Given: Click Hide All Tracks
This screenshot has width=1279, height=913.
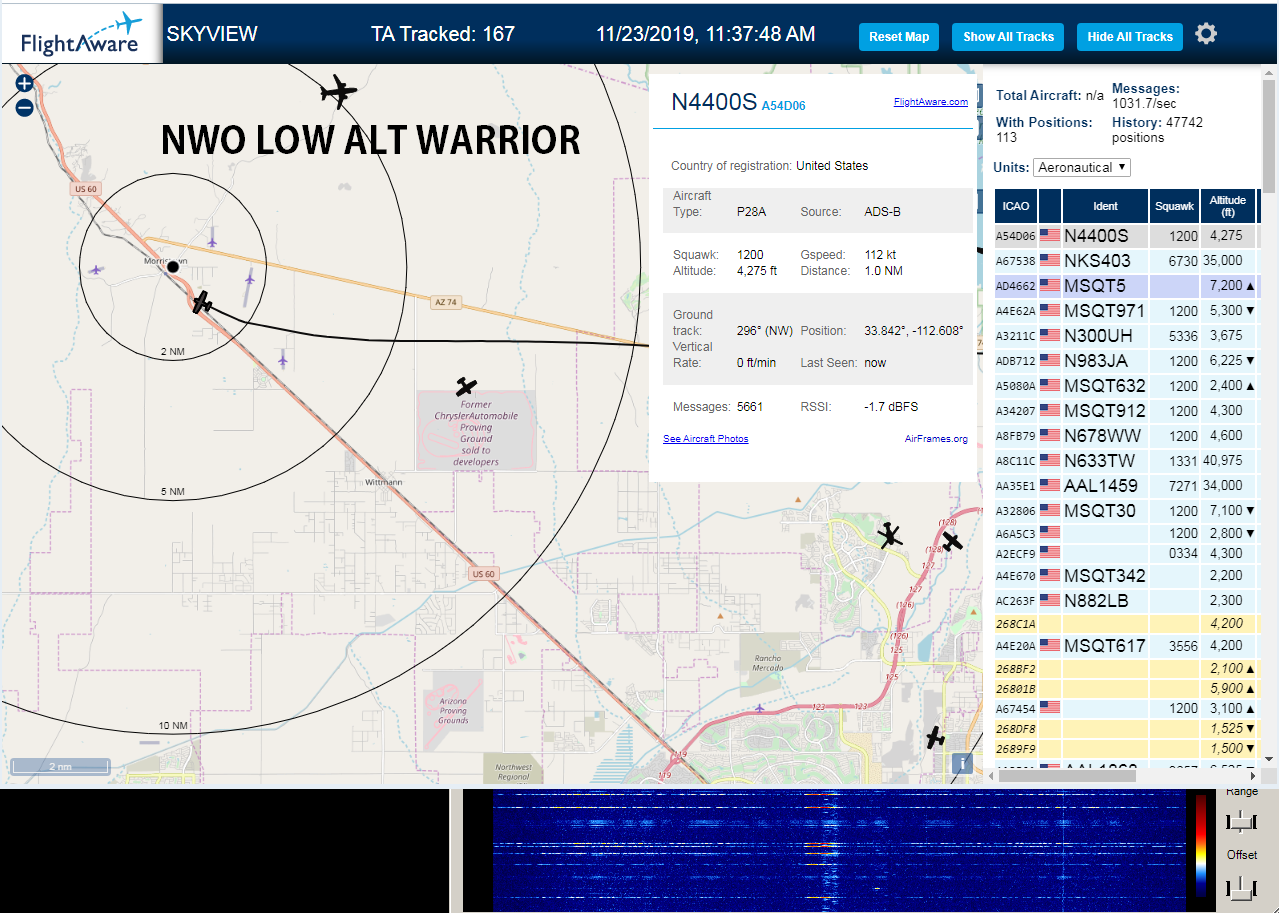Looking at the screenshot, I should 1130,37.
